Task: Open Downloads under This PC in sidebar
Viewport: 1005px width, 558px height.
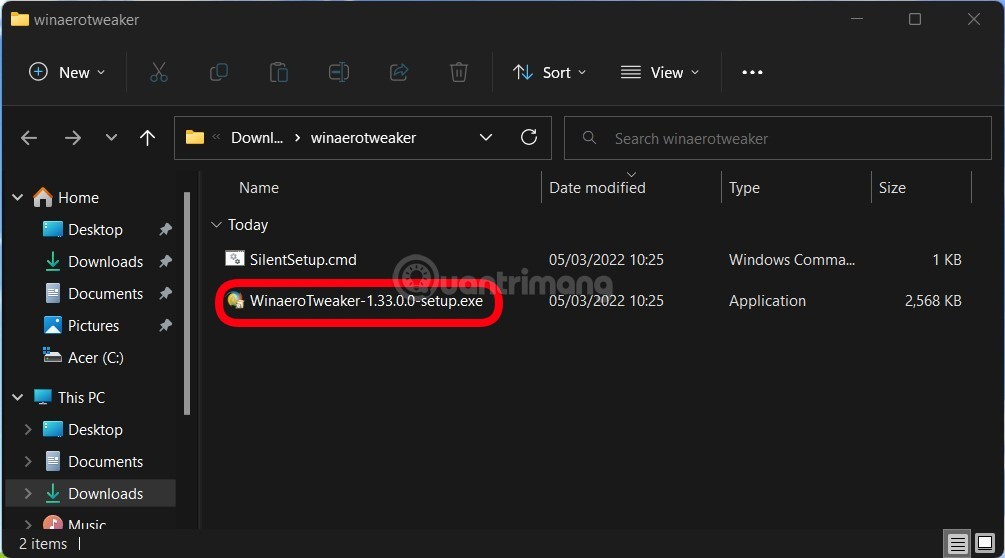Action: [x=105, y=494]
